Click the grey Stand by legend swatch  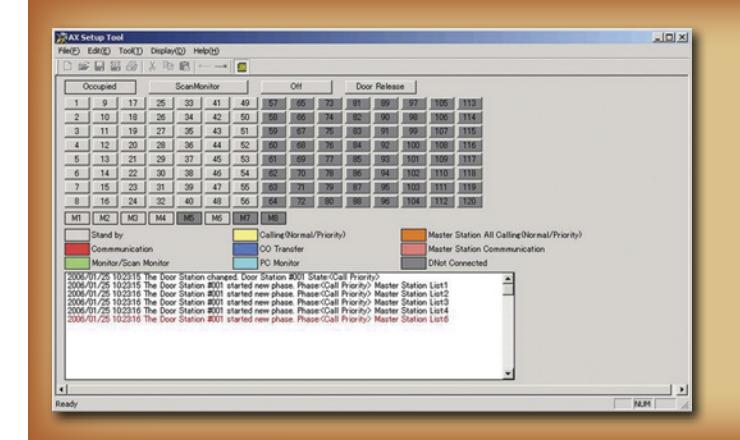click(77, 235)
